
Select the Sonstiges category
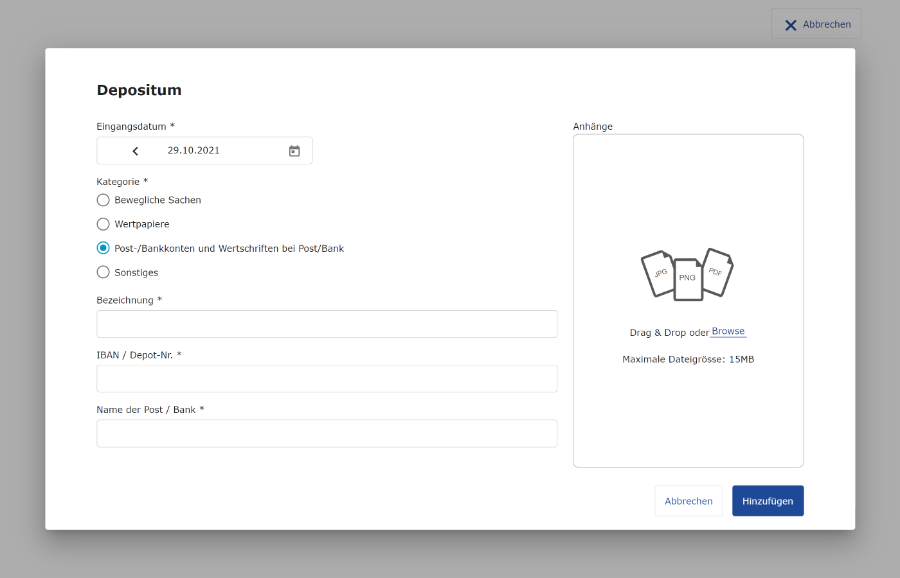pos(103,272)
